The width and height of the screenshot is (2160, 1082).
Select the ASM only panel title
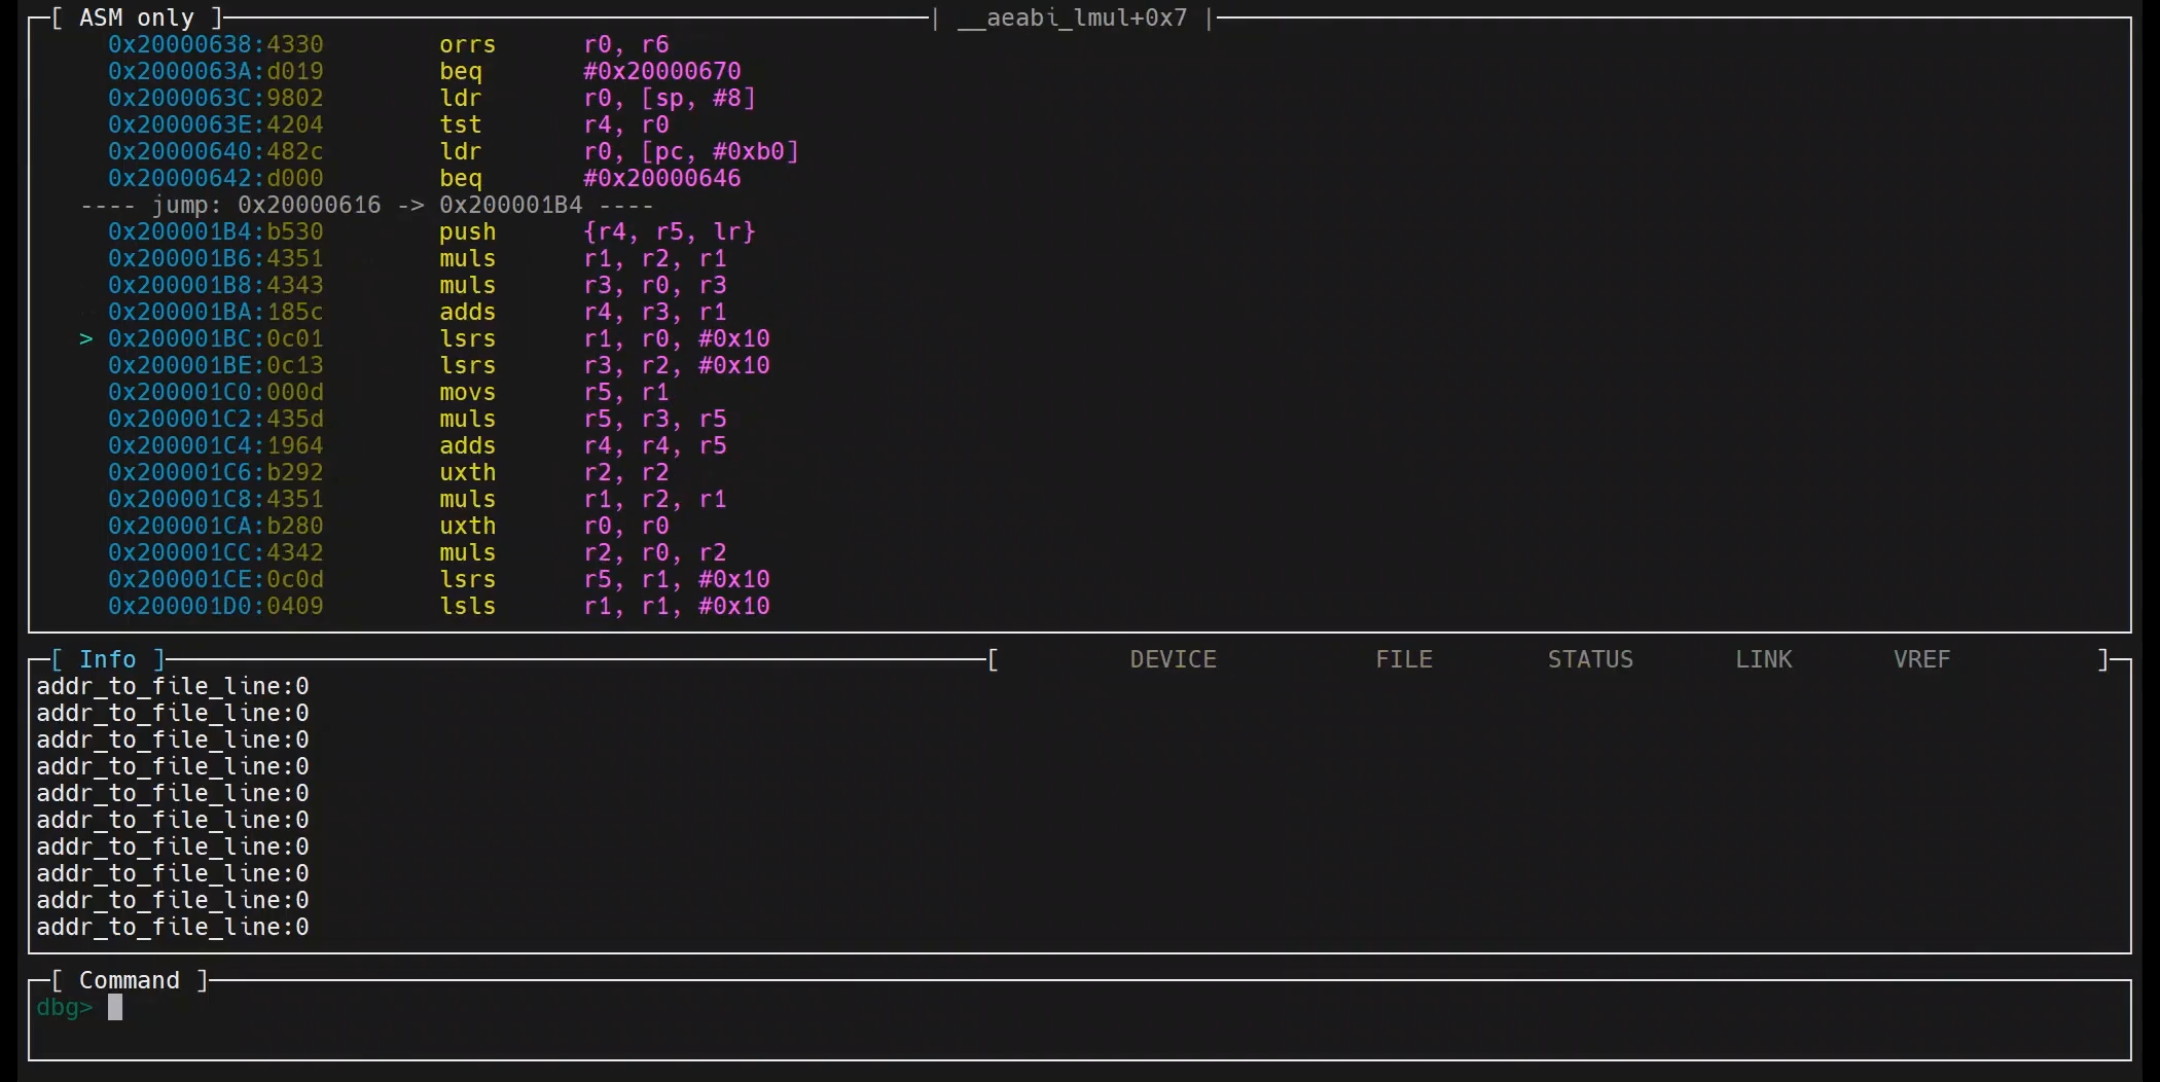136,18
